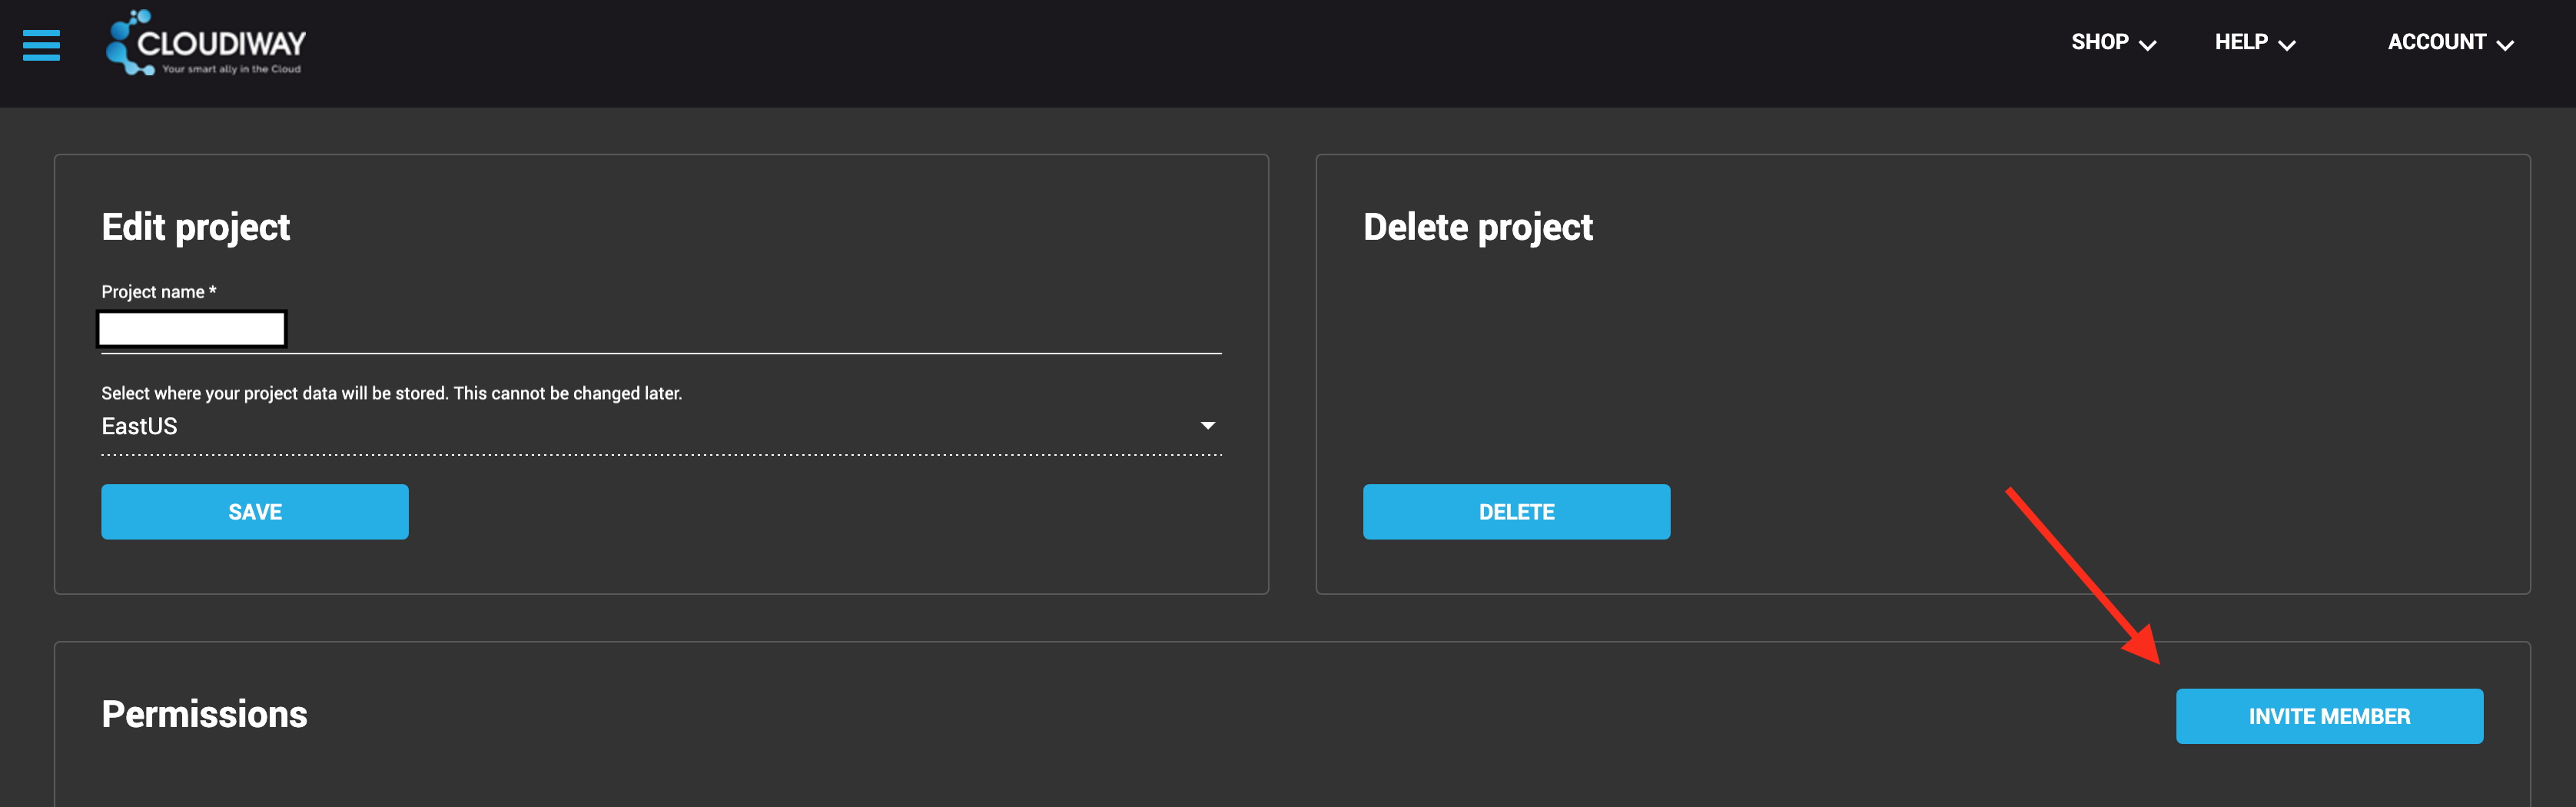Open the SHOP menu
Image resolution: width=2576 pixels, height=807 pixels.
click(2099, 42)
